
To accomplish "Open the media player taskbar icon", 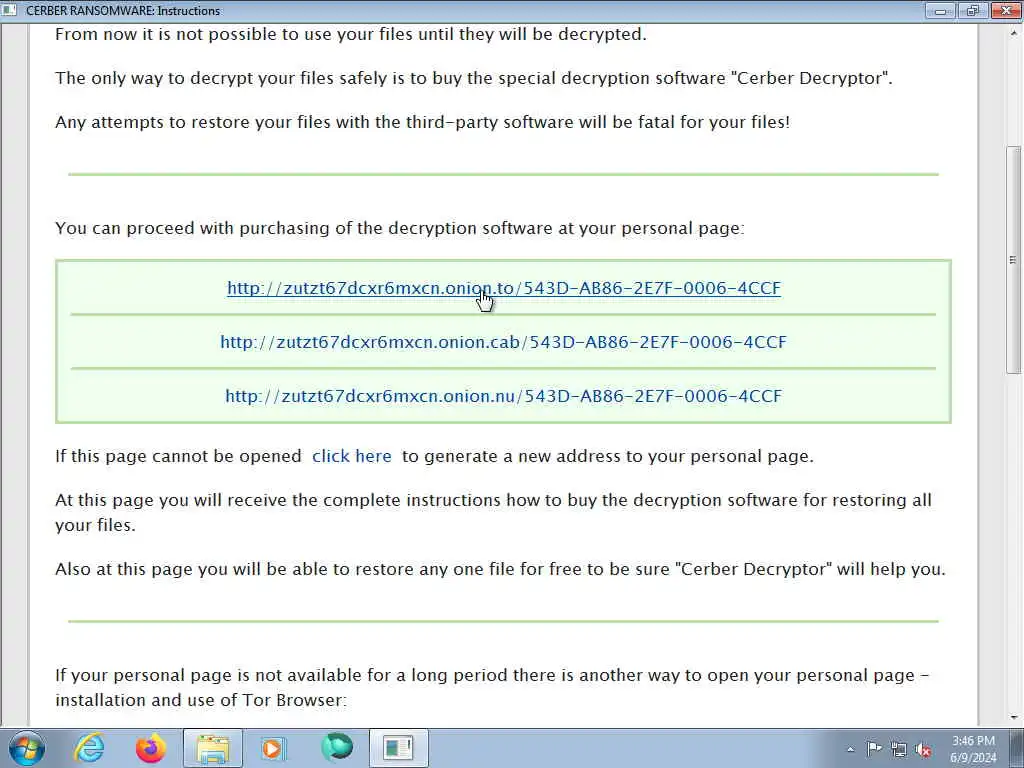I will click(273, 748).
